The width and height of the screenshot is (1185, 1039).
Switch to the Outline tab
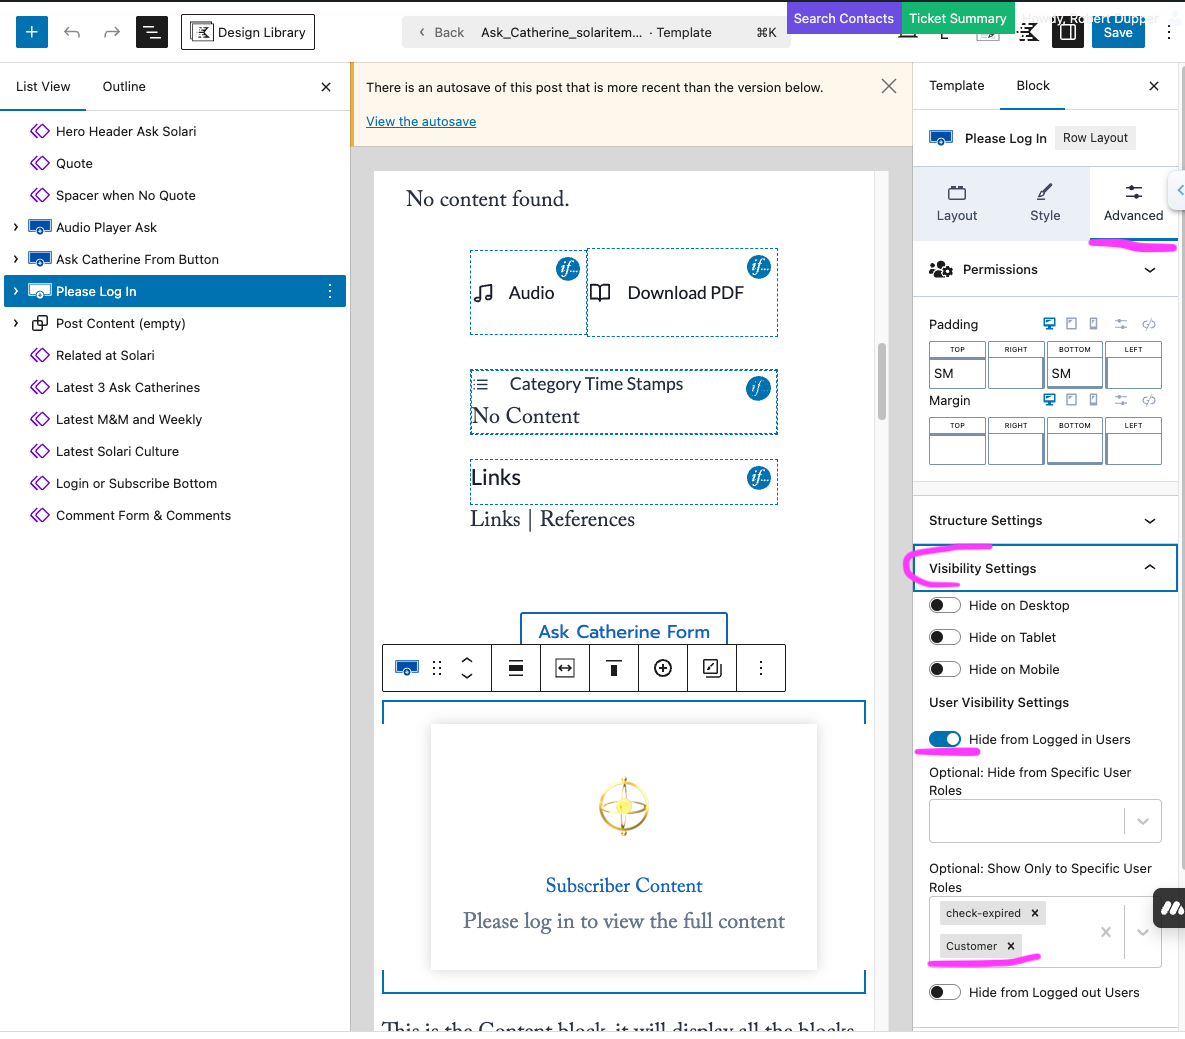[124, 87]
